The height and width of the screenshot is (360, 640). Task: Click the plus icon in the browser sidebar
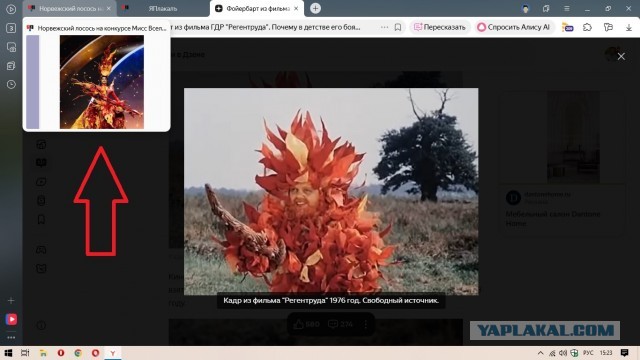pyautogui.click(x=11, y=300)
